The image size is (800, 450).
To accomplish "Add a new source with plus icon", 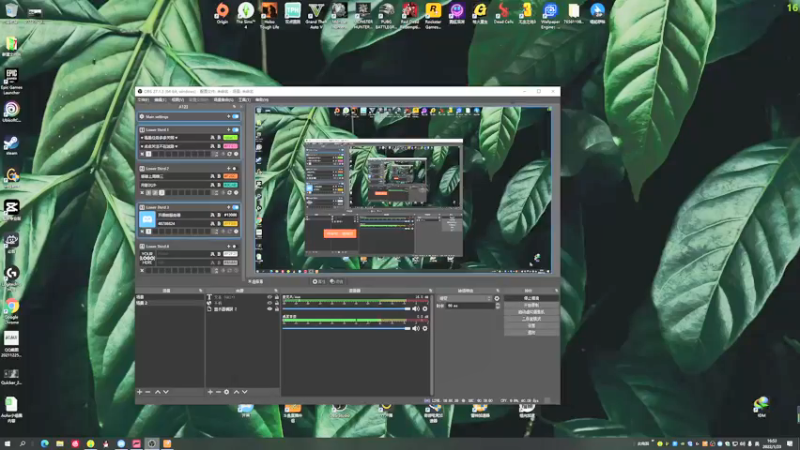I will click(210, 392).
